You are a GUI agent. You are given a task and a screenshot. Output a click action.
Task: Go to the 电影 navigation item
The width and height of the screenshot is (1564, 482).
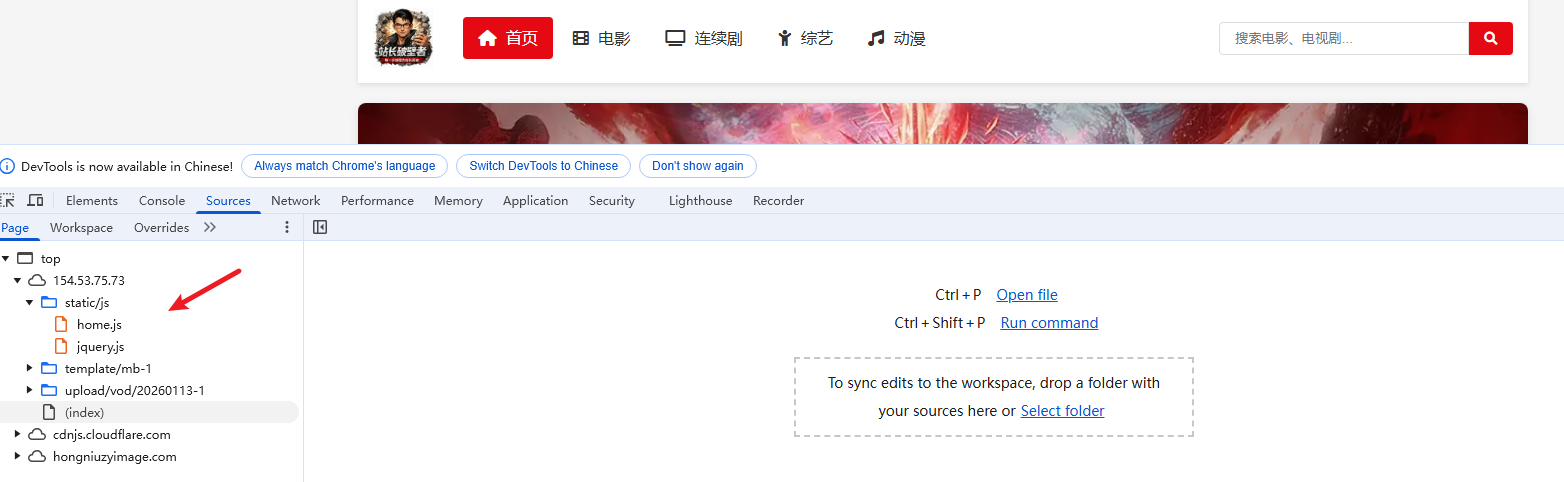coord(601,39)
